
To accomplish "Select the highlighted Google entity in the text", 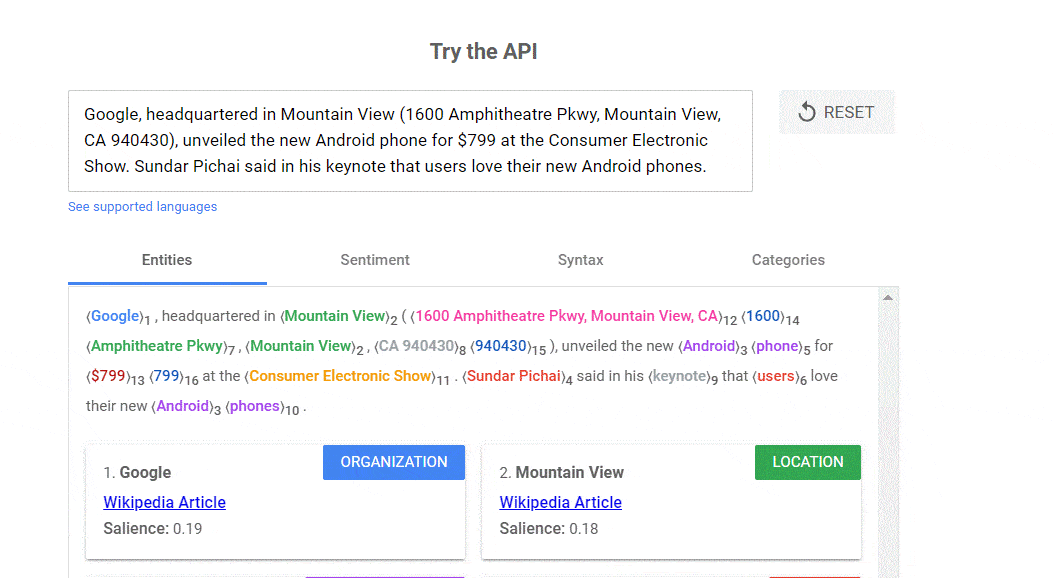I will (x=114, y=316).
